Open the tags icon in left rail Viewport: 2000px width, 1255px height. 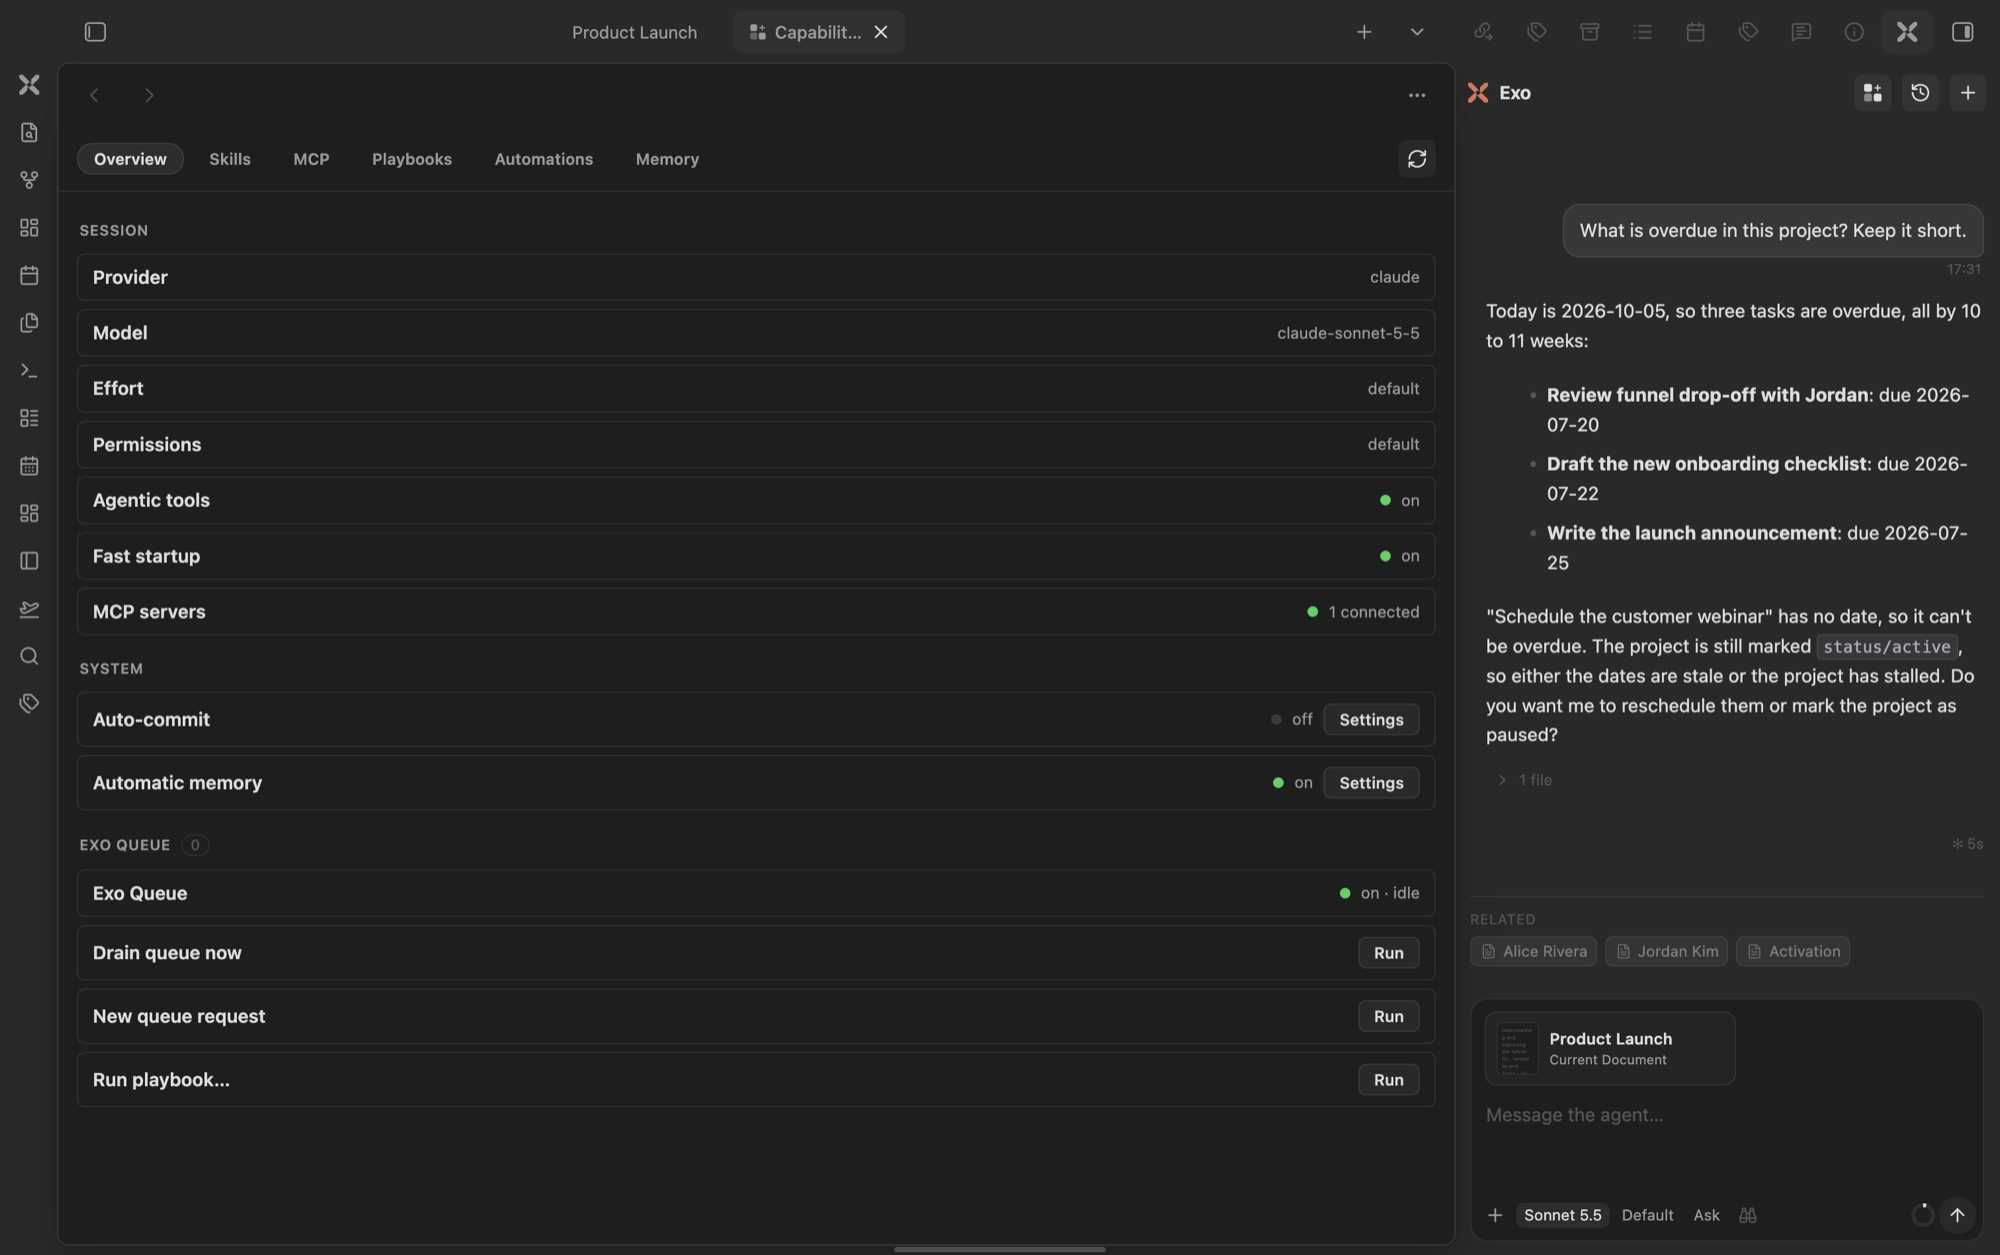tap(29, 704)
